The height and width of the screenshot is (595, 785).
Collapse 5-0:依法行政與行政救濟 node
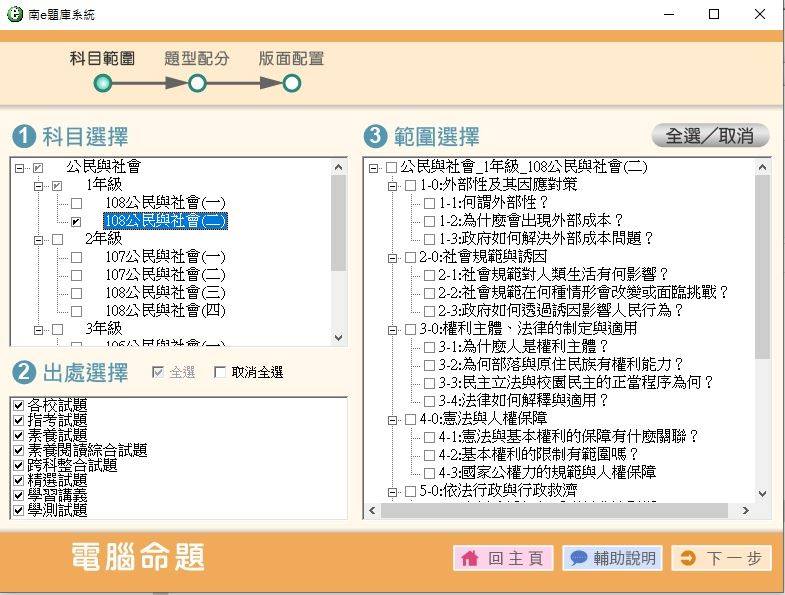coord(392,492)
